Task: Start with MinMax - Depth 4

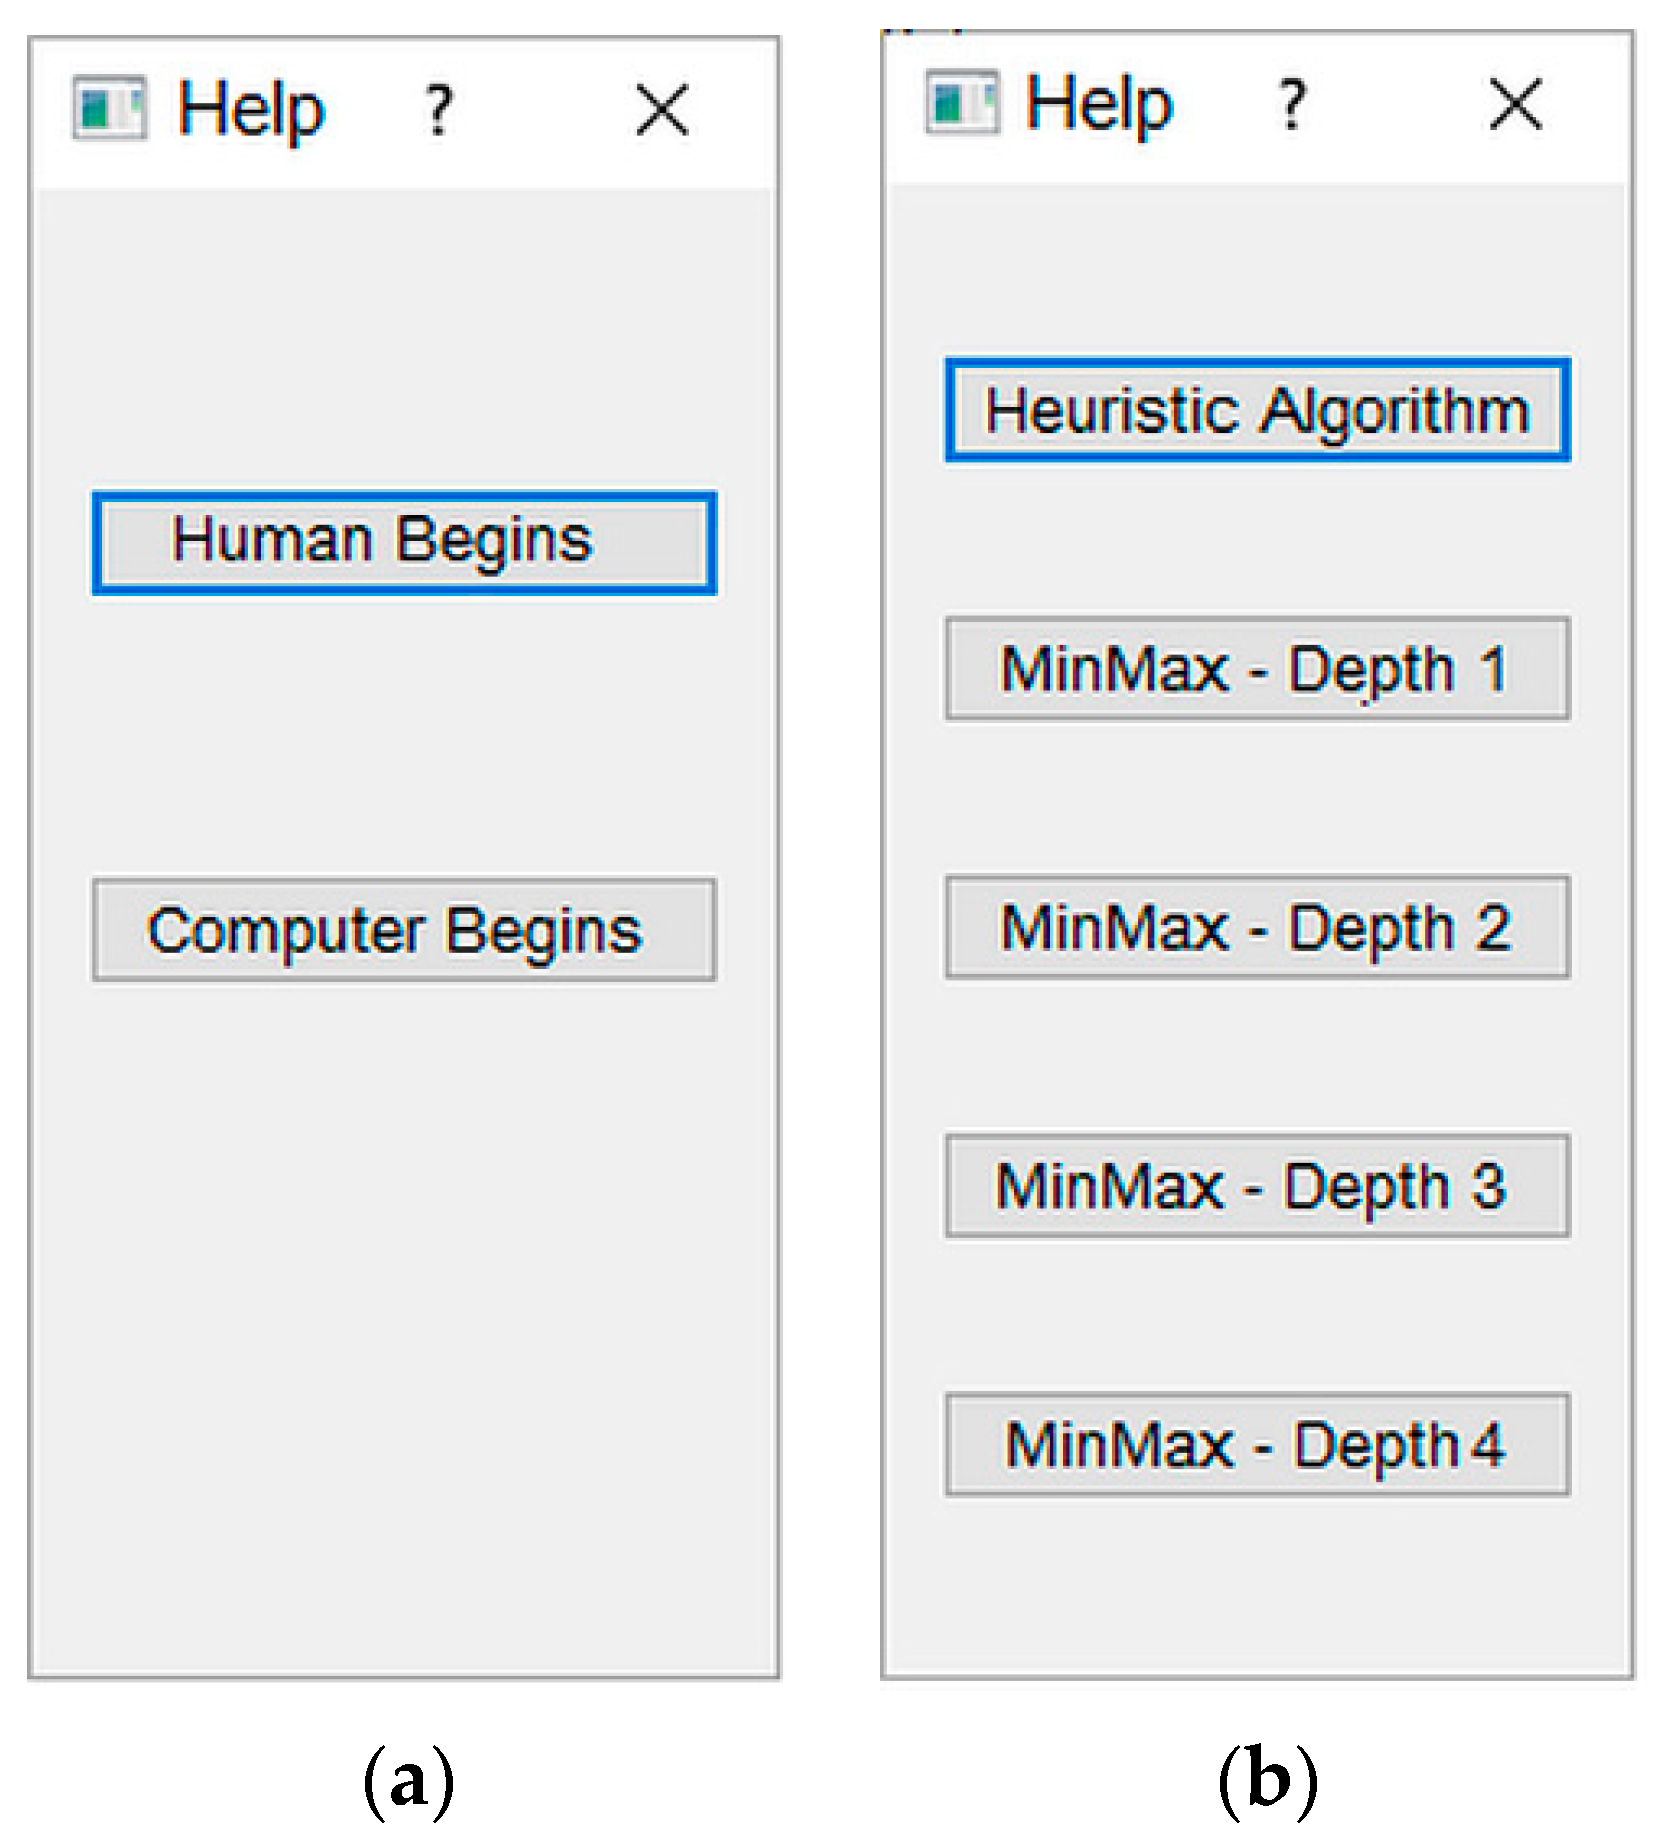Action: point(1257,1444)
